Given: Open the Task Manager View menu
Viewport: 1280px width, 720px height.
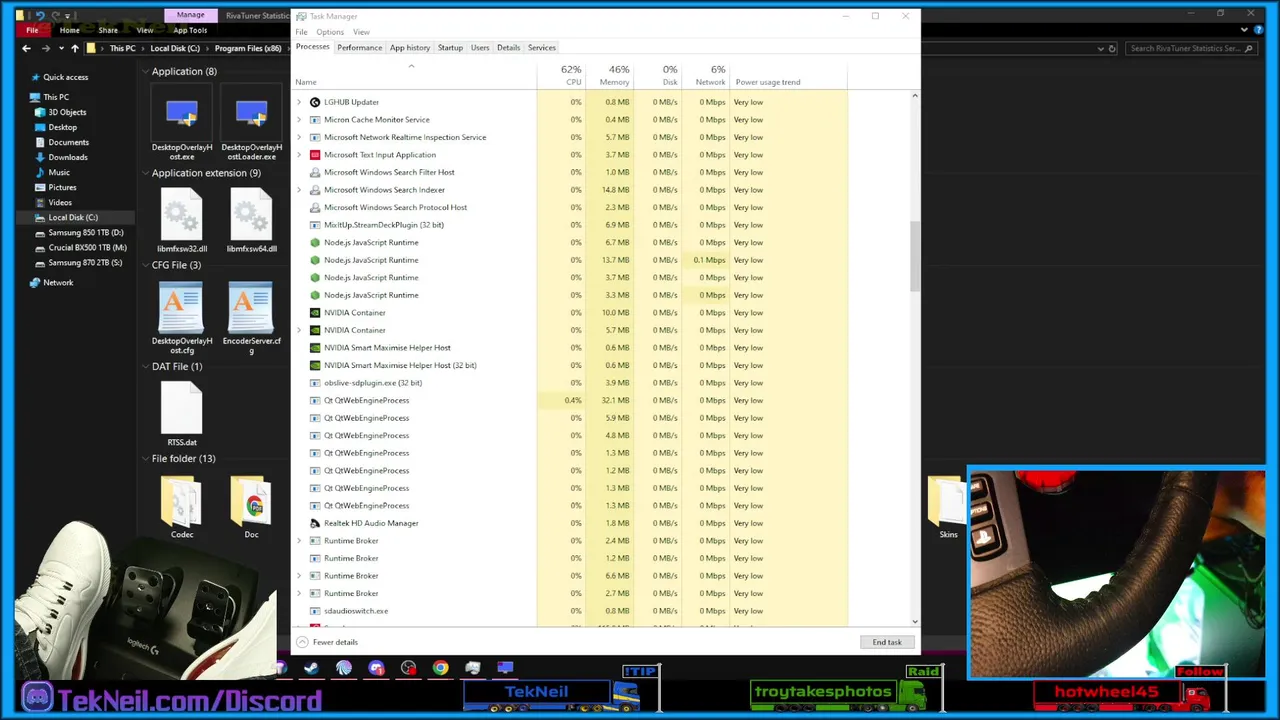Looking at the screenshot, I should [361, 32].
